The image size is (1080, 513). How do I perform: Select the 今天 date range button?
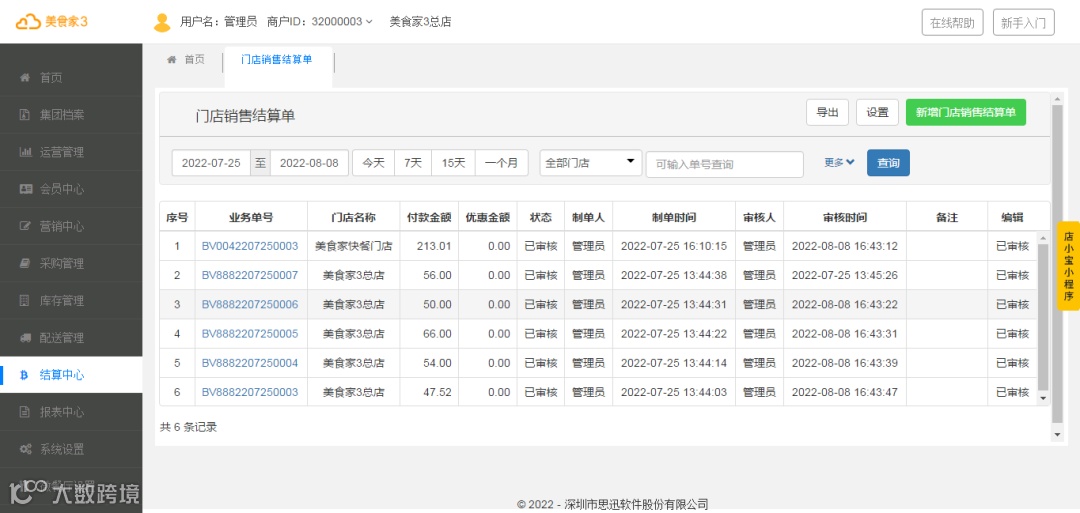(x=373, y=163)
